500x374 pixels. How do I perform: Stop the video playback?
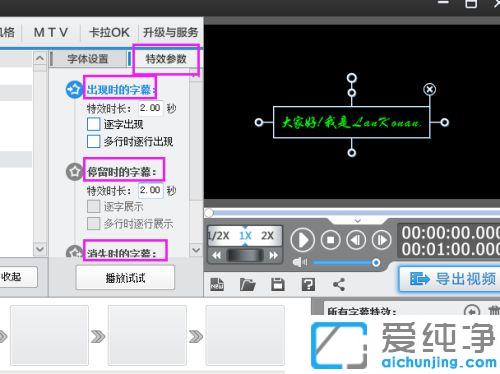pyautogui.click(x=331, y=240)
